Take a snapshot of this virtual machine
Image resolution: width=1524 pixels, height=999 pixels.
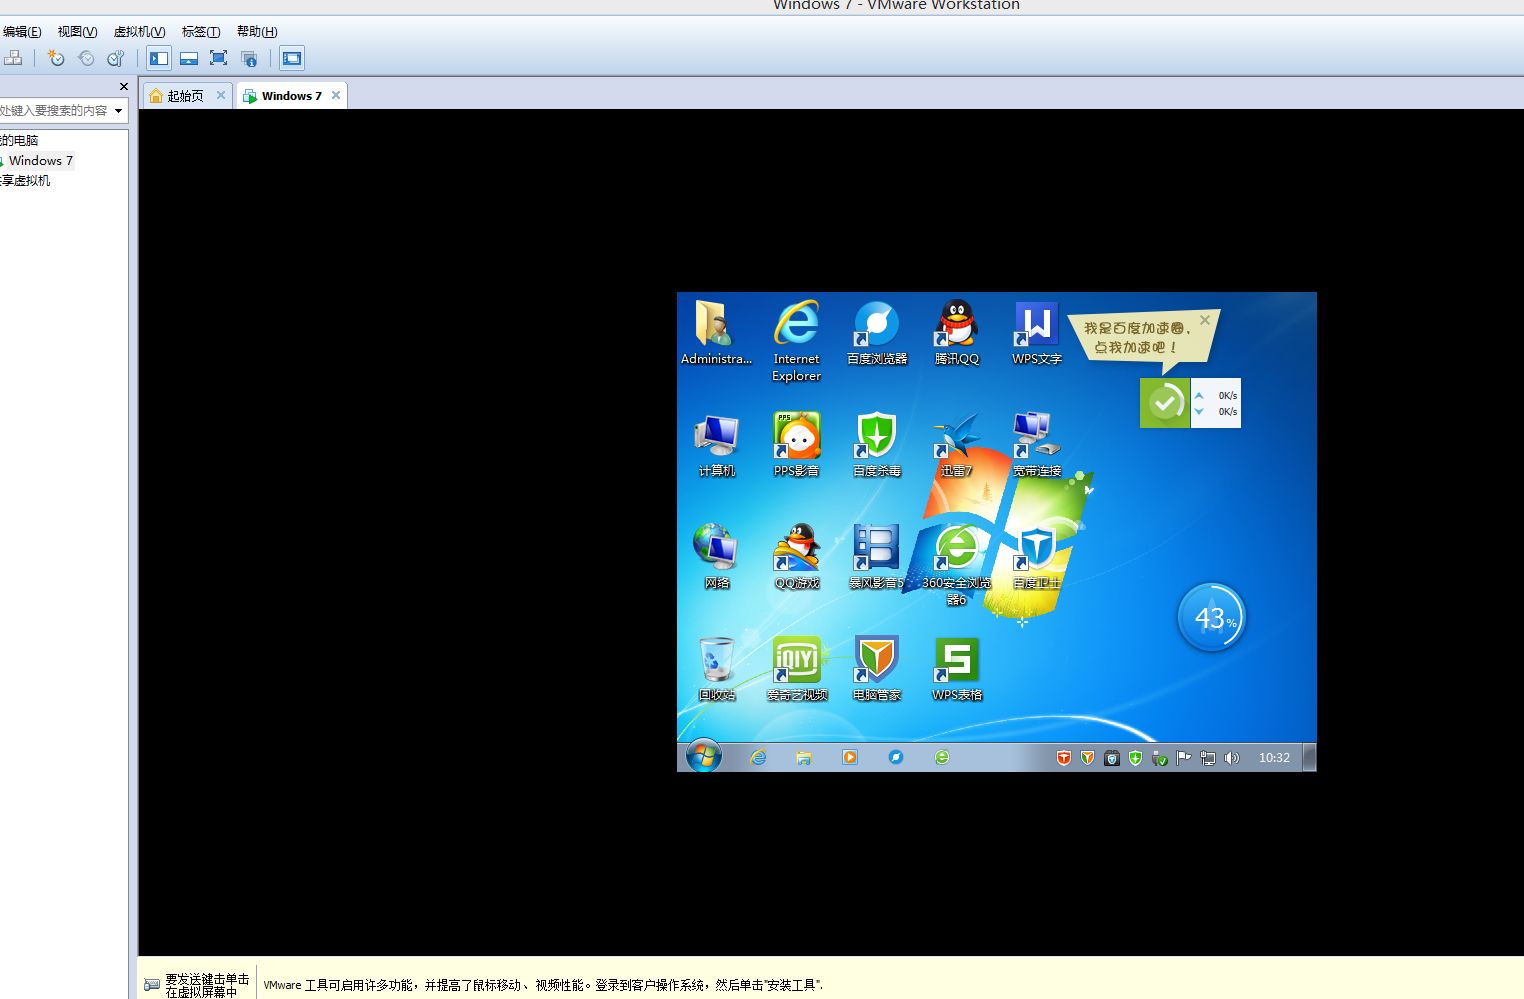click(56, 58)
